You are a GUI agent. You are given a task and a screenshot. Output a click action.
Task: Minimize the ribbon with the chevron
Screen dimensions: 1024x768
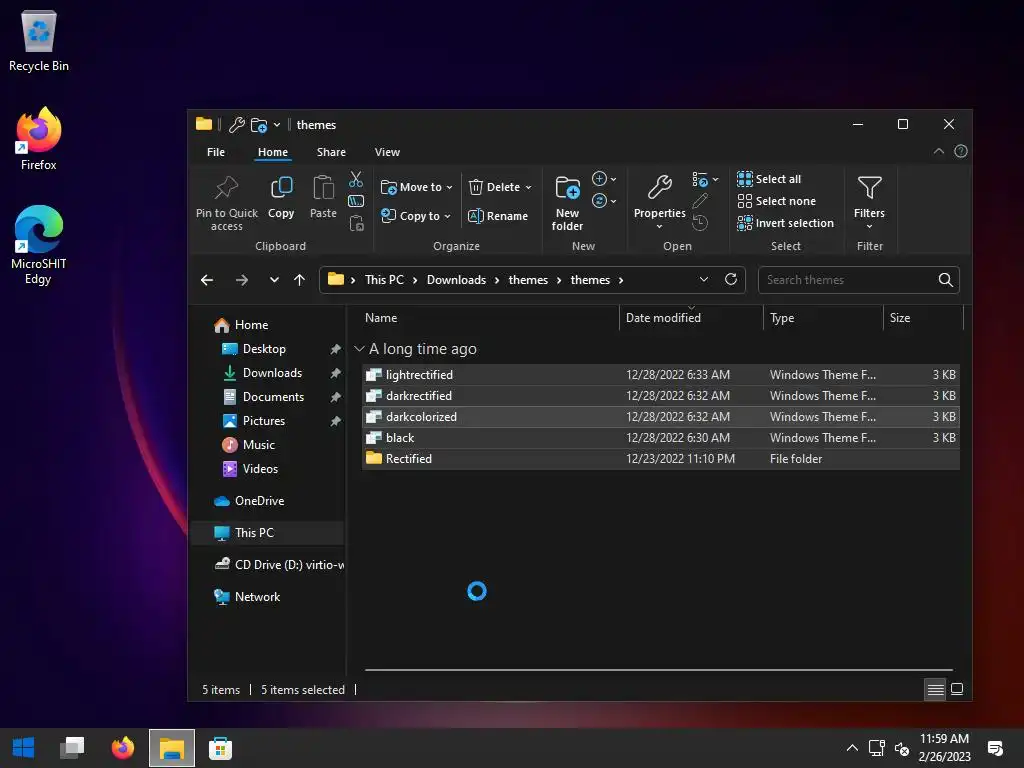coord(938,152)
